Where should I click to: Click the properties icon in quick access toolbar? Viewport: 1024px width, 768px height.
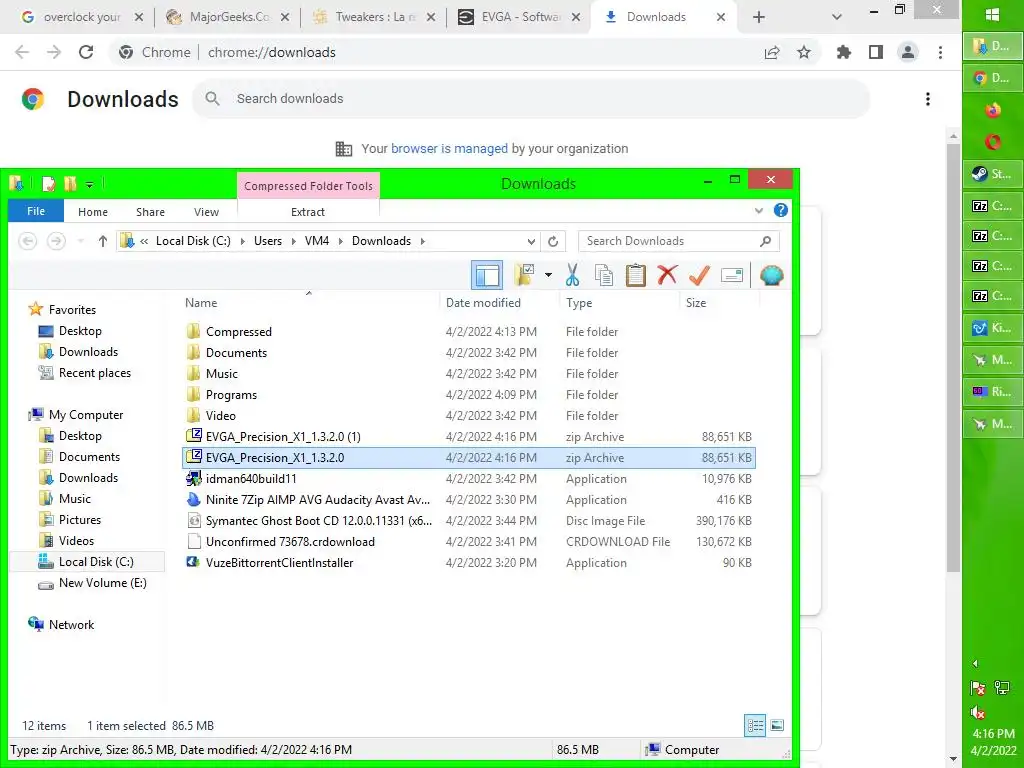pyautogui.click(x=48, y=184)
